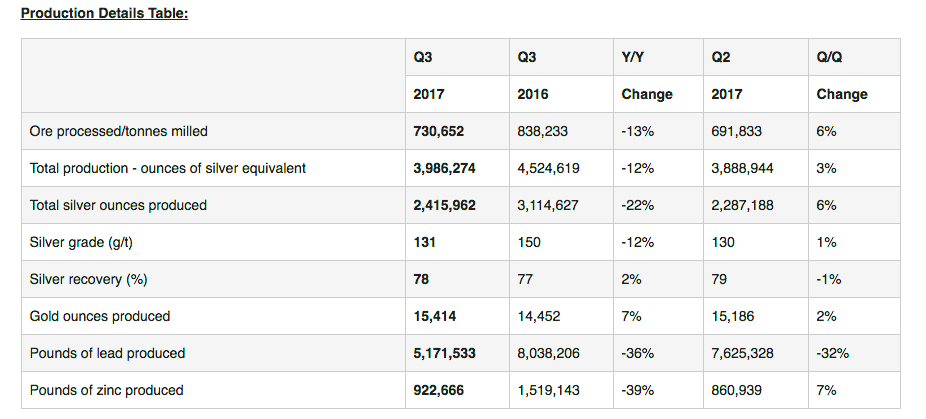Click the Production Details Table heading
The image size is (926, 419).
[104, 14]
